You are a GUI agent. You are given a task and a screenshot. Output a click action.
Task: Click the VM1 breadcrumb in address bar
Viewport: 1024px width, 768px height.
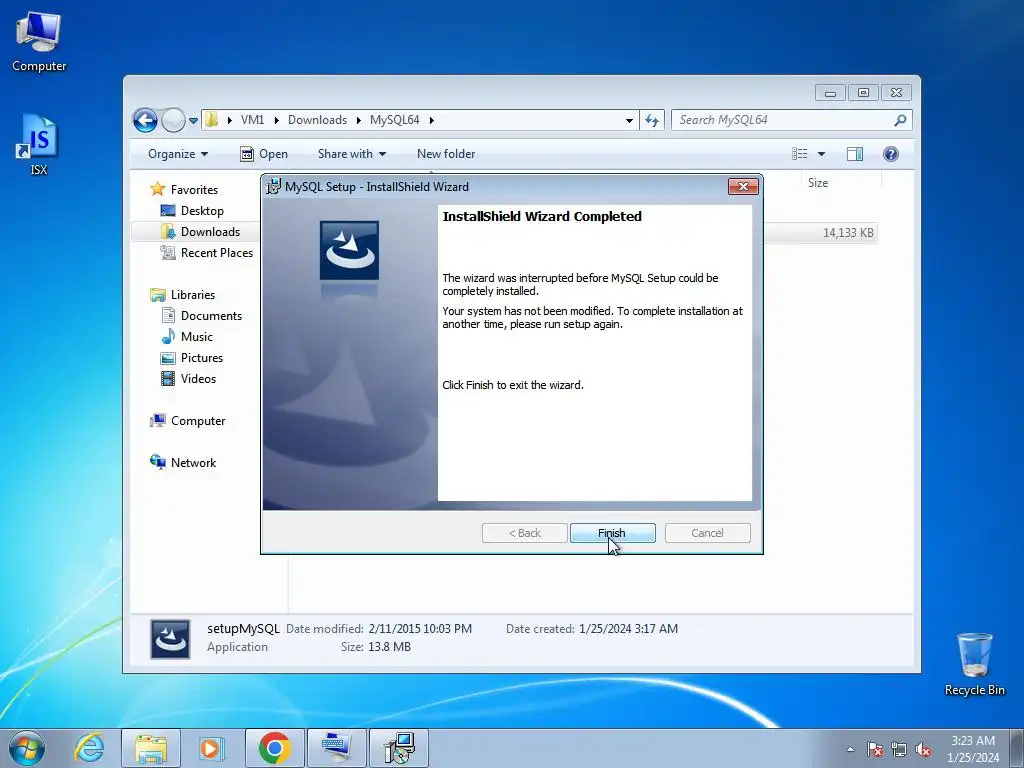[252, 120]
